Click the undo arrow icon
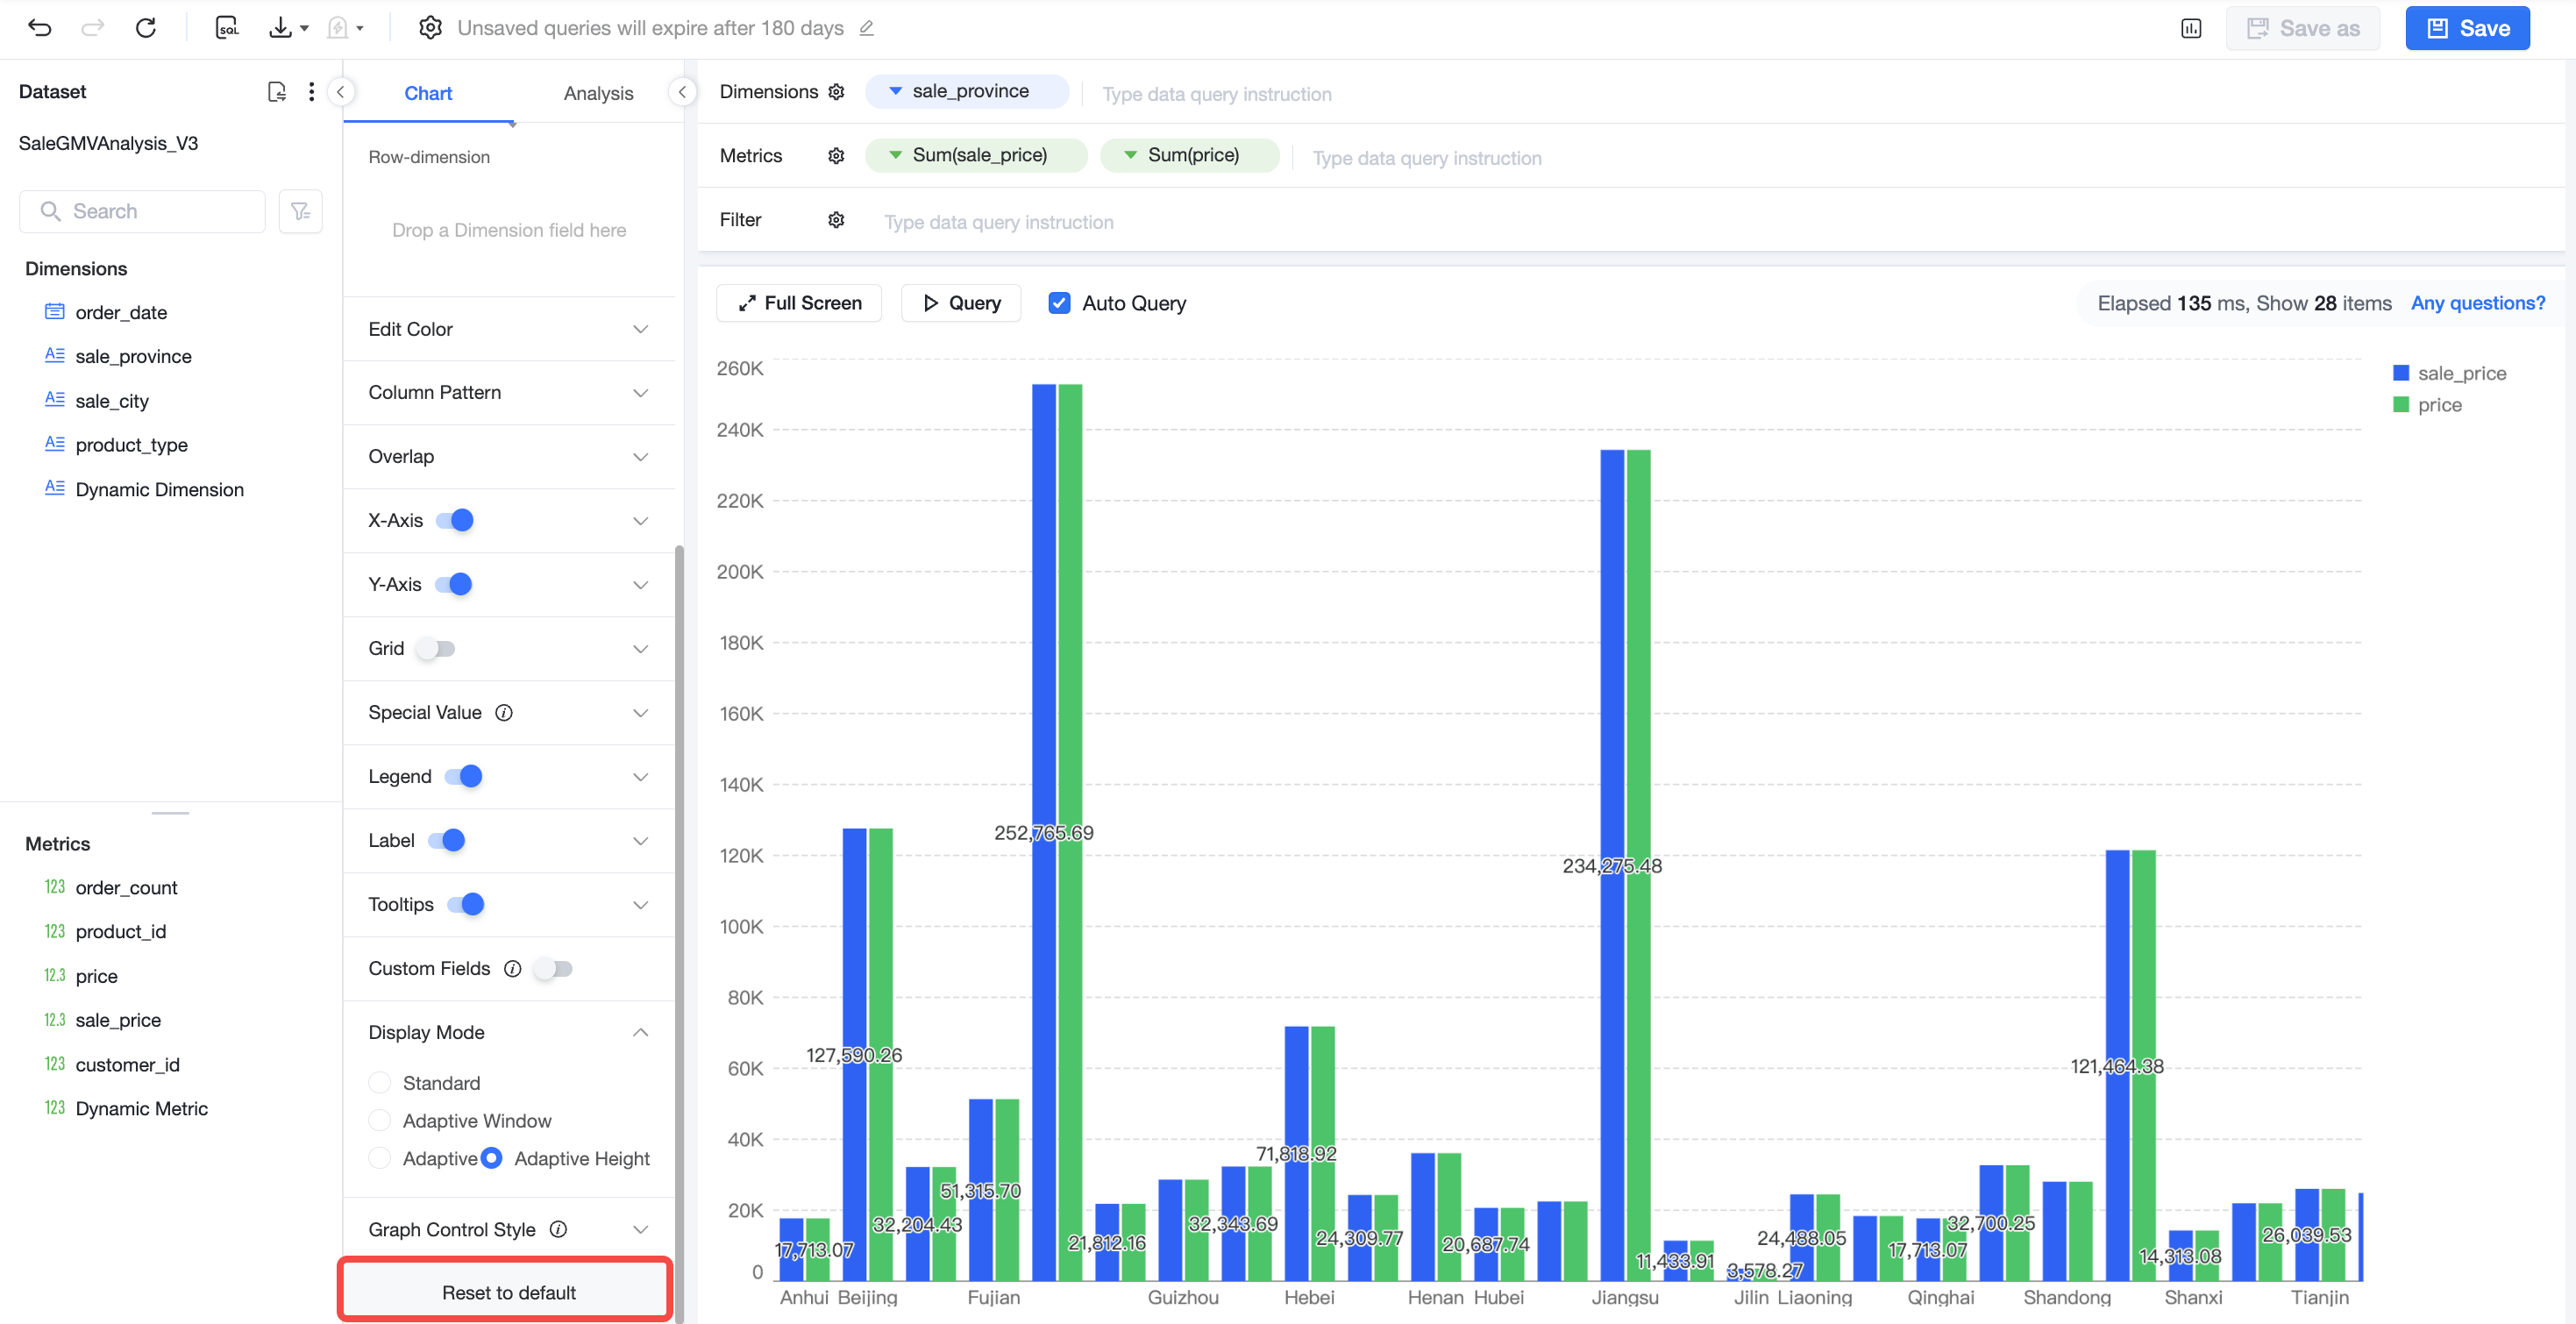 tap(40, 28)
